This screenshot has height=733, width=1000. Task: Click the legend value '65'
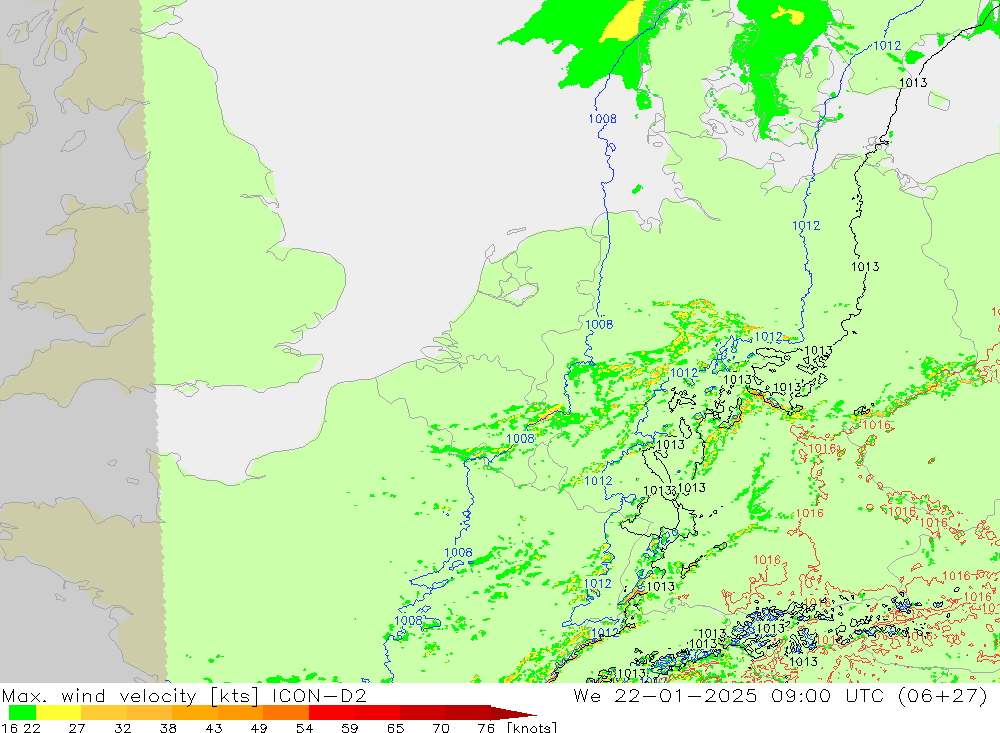[x=395, y=728]
